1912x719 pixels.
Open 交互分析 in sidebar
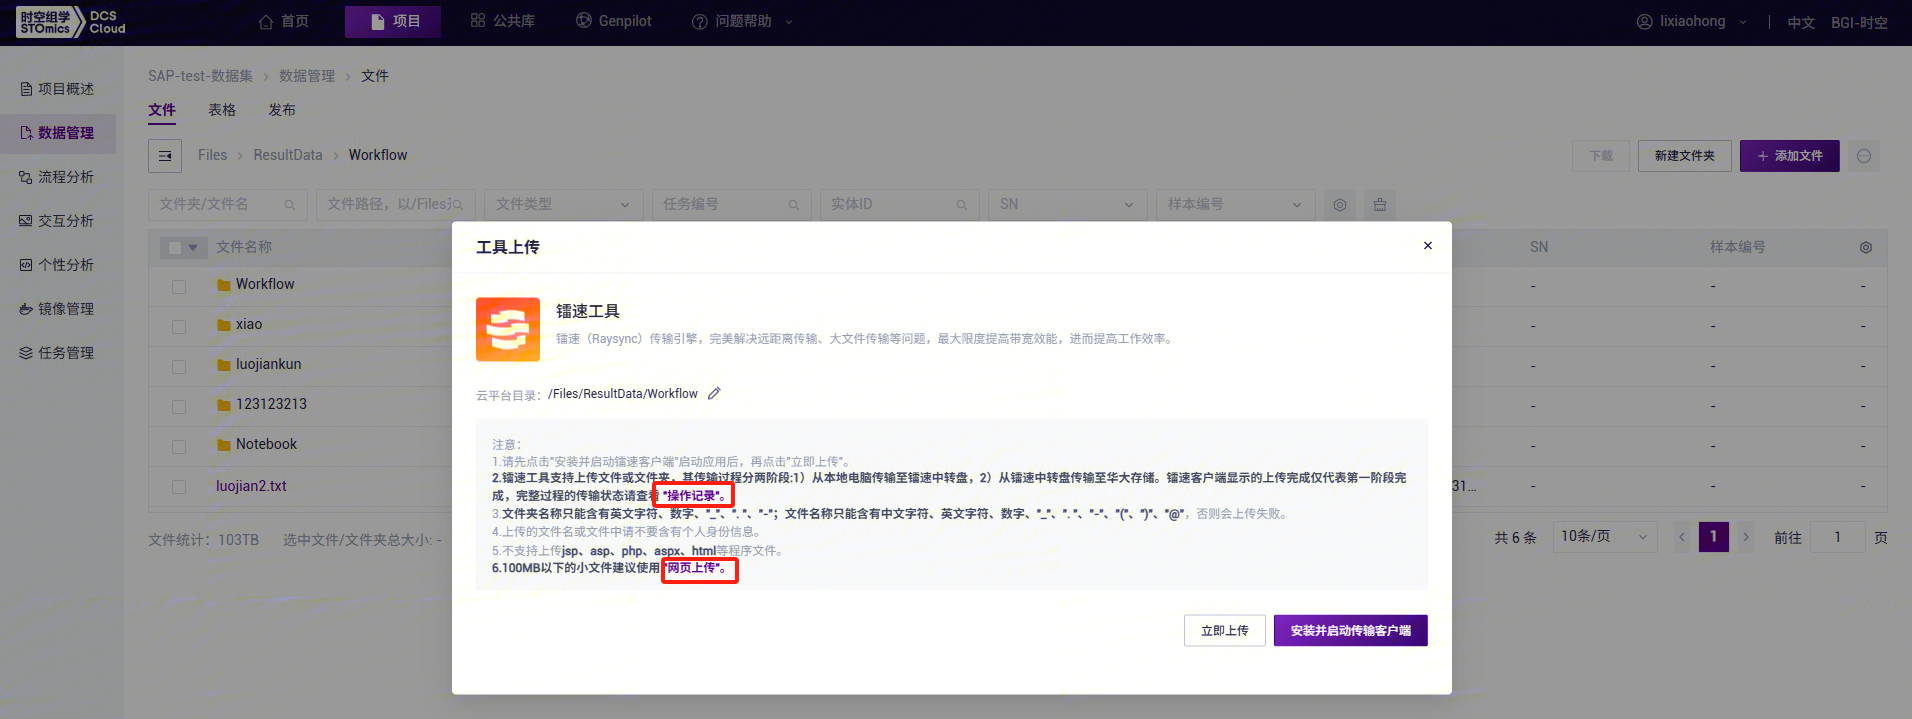tap(58, 221)
